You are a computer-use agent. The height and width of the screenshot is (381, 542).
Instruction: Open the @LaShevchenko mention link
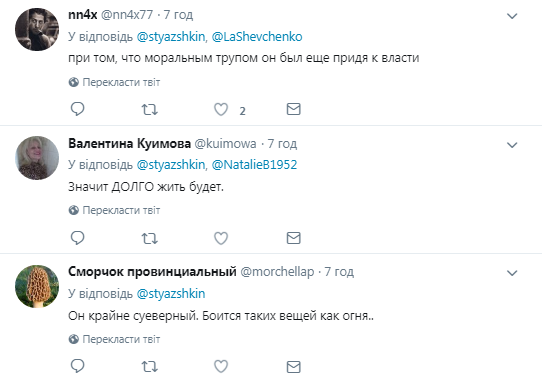tap(257, 37)
